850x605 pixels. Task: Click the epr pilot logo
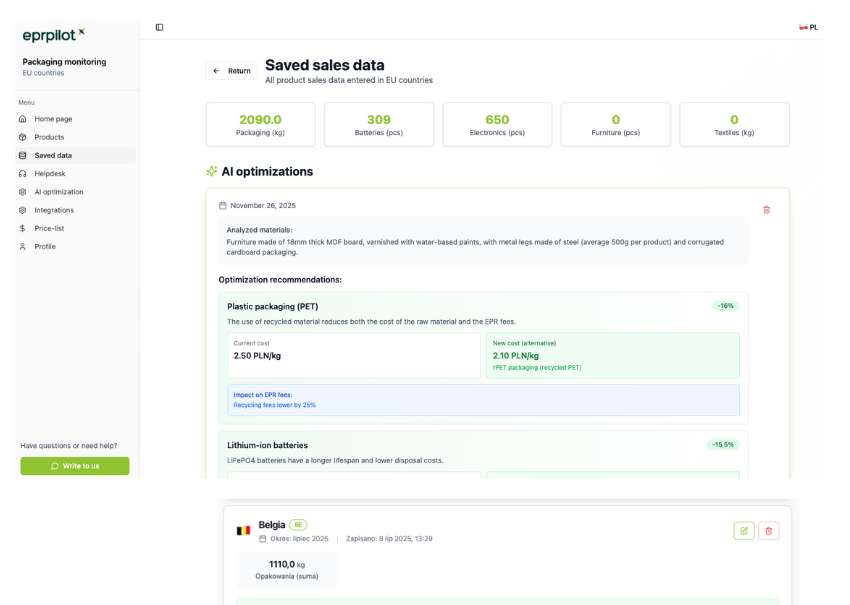tap(54, 35)
